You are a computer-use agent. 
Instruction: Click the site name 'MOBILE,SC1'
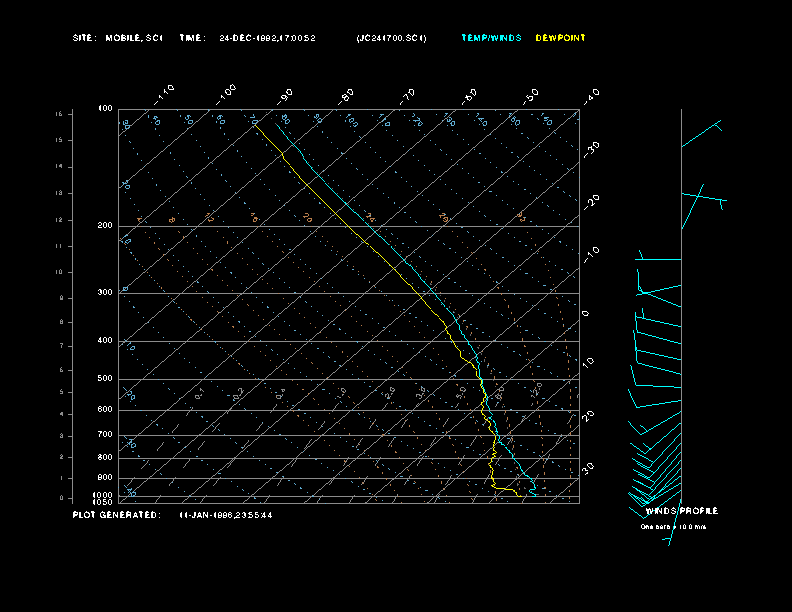(x=134, y=38)
